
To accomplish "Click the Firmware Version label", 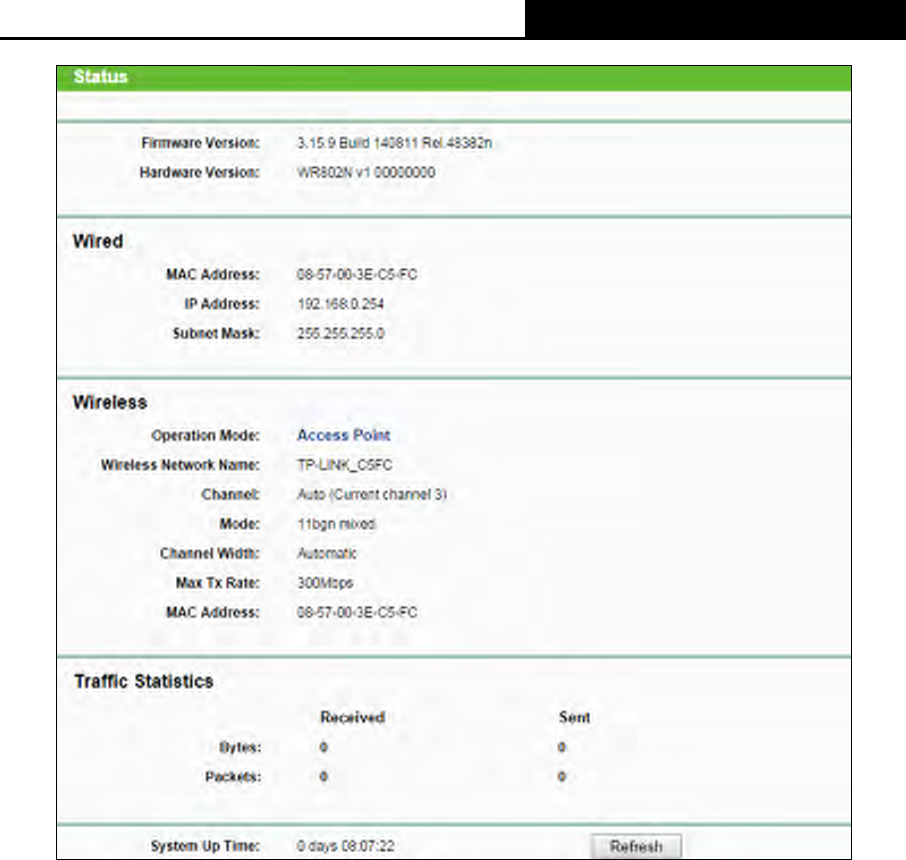I will coord(200,143).
